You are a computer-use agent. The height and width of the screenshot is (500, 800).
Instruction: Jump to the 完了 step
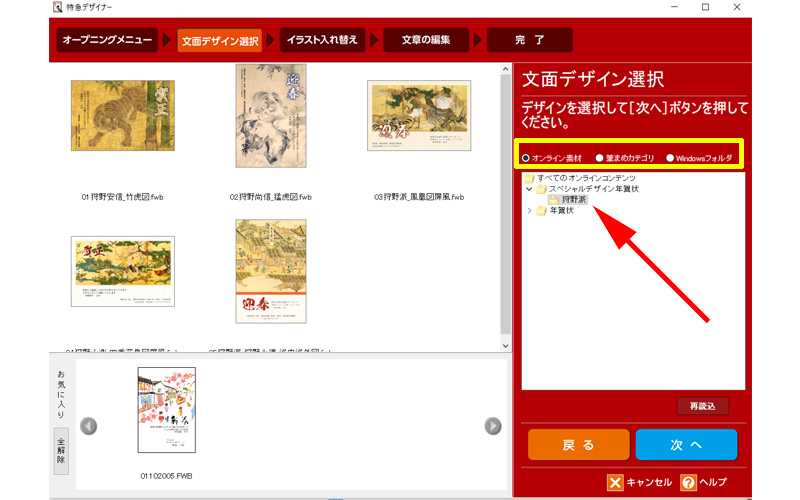pos(530,40)
